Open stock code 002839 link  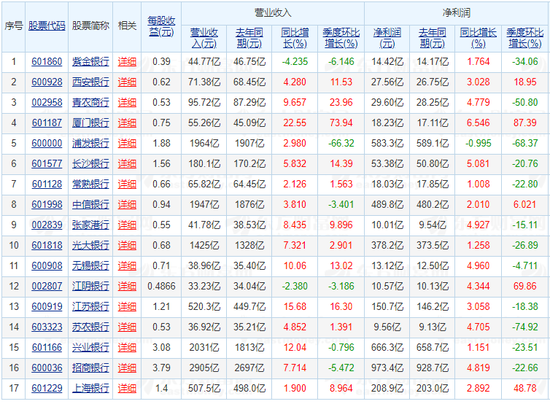[47, 225]
